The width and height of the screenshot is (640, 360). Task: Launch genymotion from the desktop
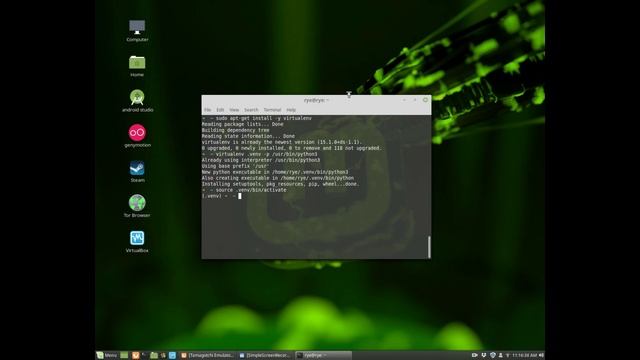pos(138,136)
